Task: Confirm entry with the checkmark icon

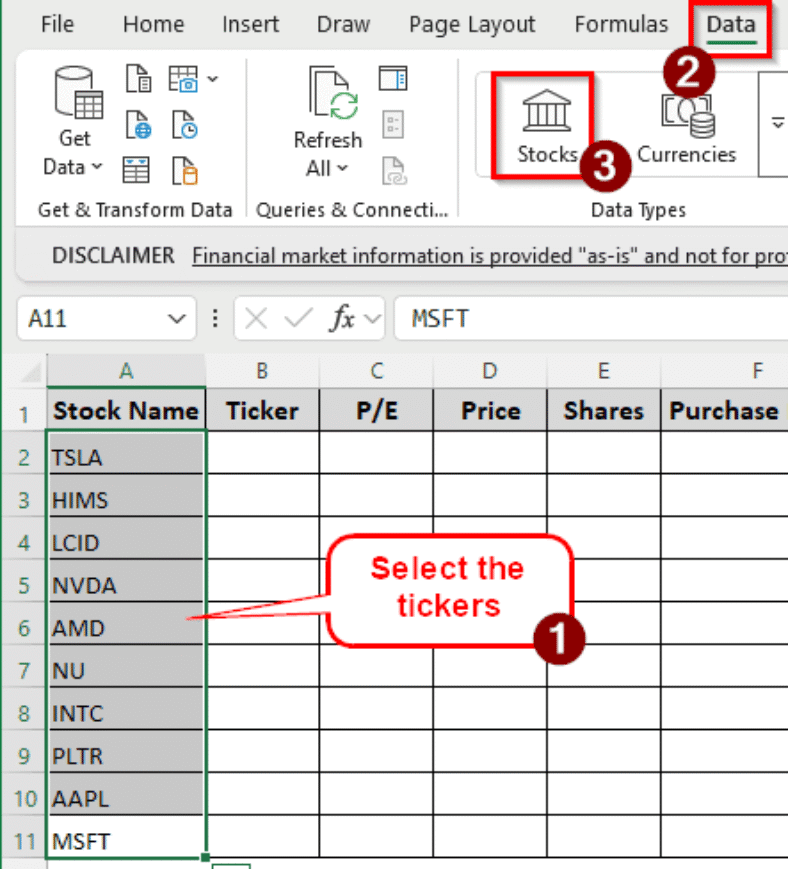Action: pyautogui.click(x=298, y=319)
